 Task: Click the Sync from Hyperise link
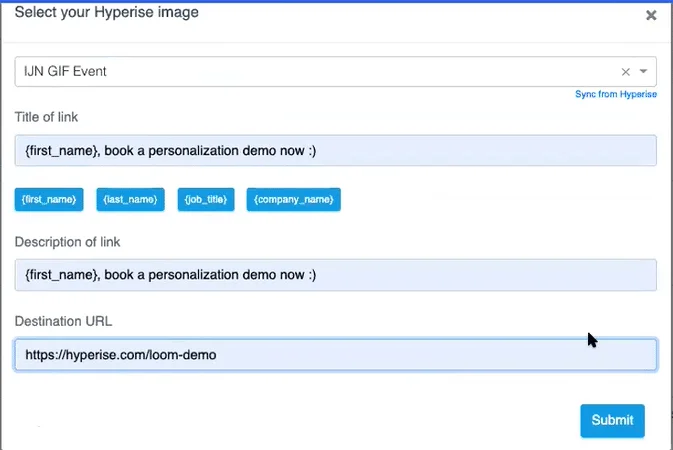pos(615,94)
